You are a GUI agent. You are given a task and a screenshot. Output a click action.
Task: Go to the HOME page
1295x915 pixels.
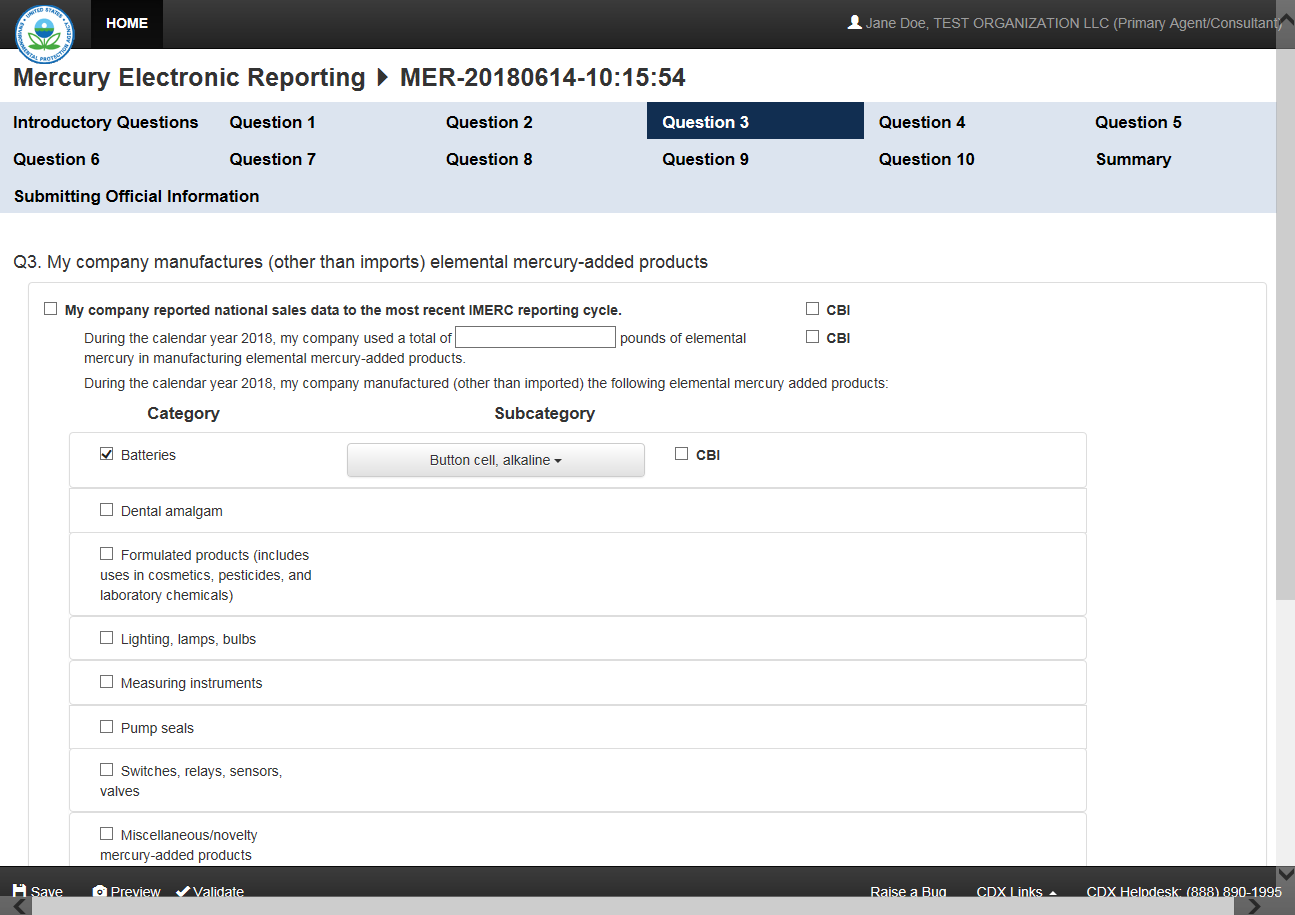click(127, 23)
